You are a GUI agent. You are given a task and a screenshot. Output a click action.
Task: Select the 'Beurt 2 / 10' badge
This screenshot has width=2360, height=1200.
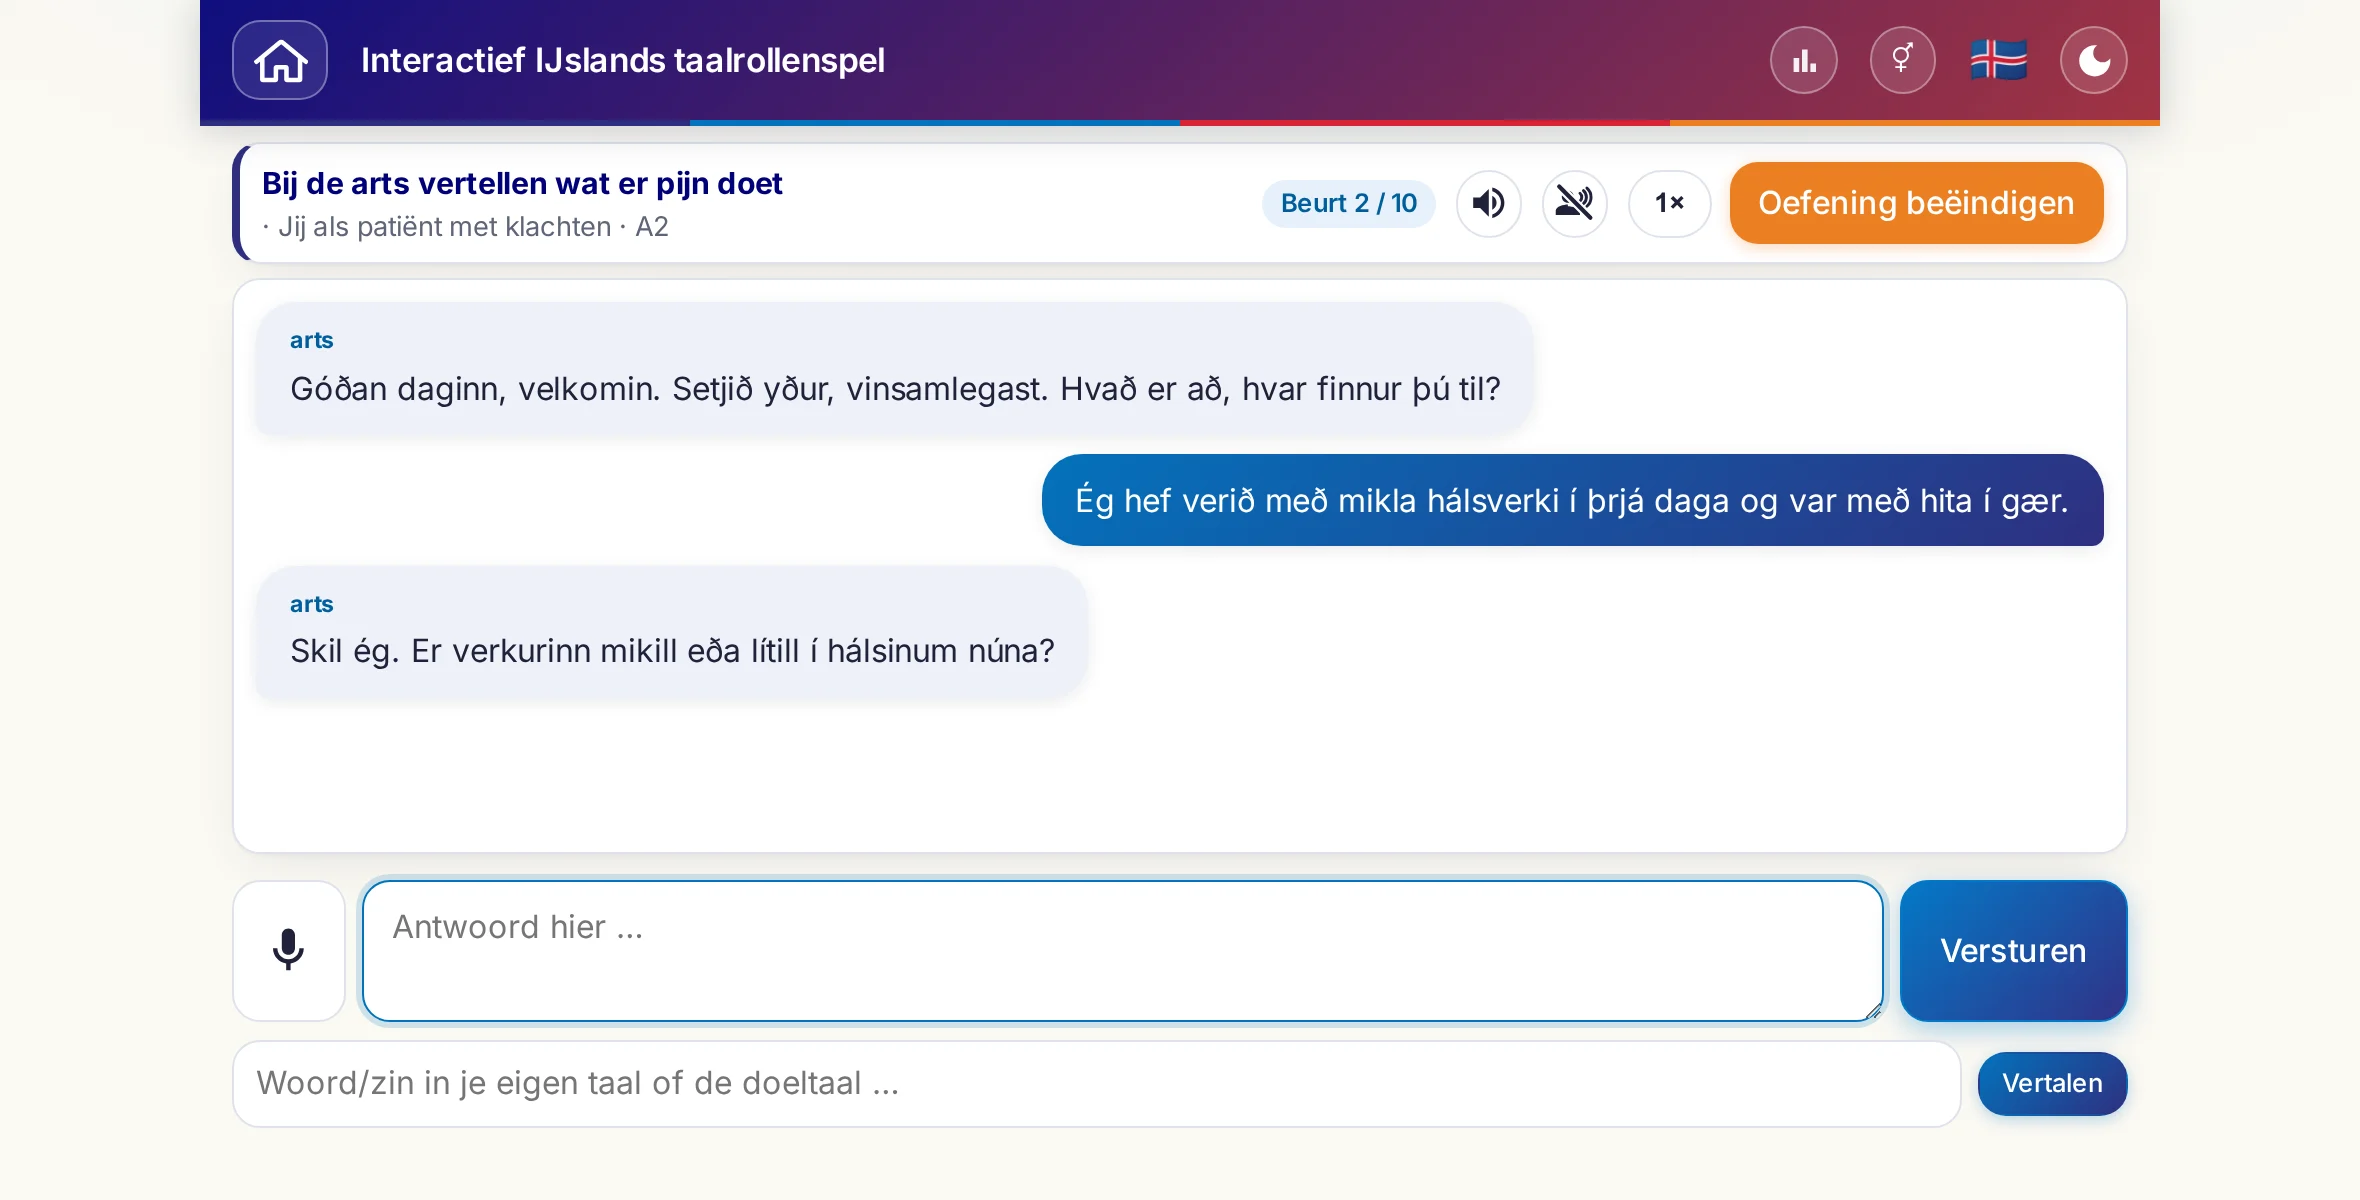coord(1349,203)
